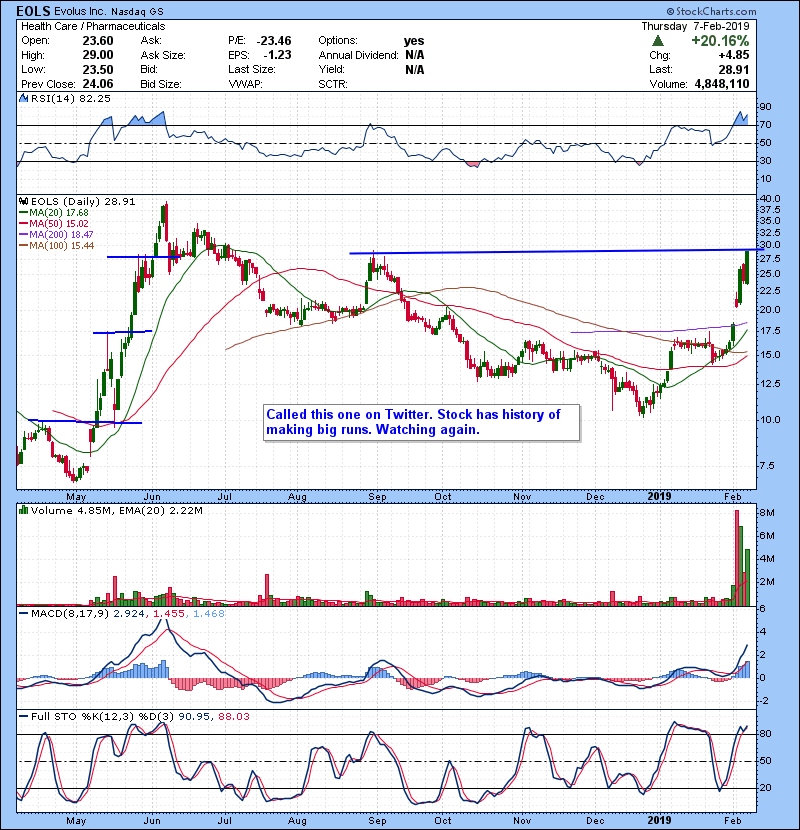
Task: Click the Chg value +4.85
Action: coord(734,55)
